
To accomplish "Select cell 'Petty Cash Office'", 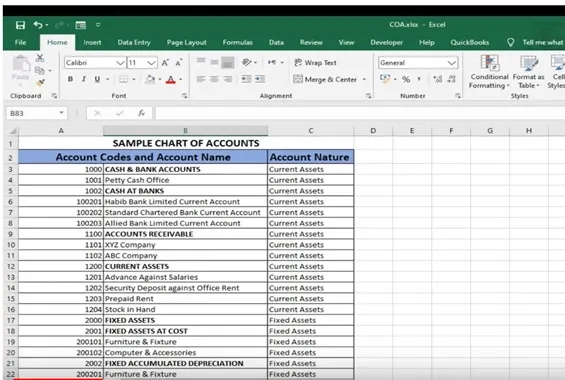I will pos(185,180).
